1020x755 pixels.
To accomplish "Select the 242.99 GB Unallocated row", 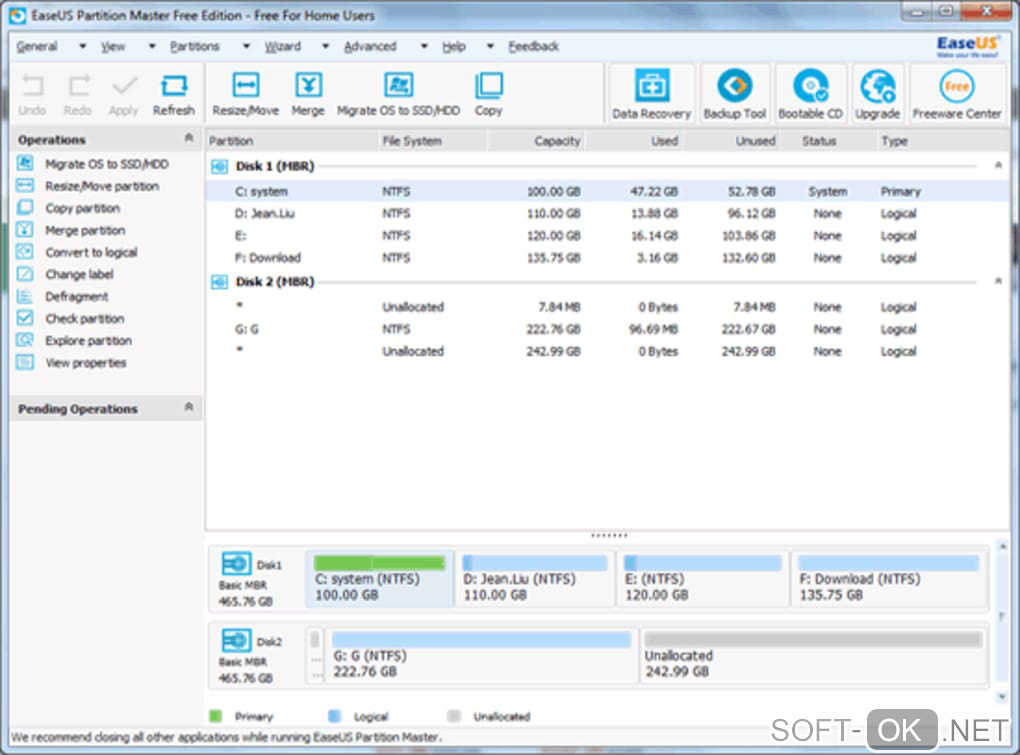I will tap(608, 351).
